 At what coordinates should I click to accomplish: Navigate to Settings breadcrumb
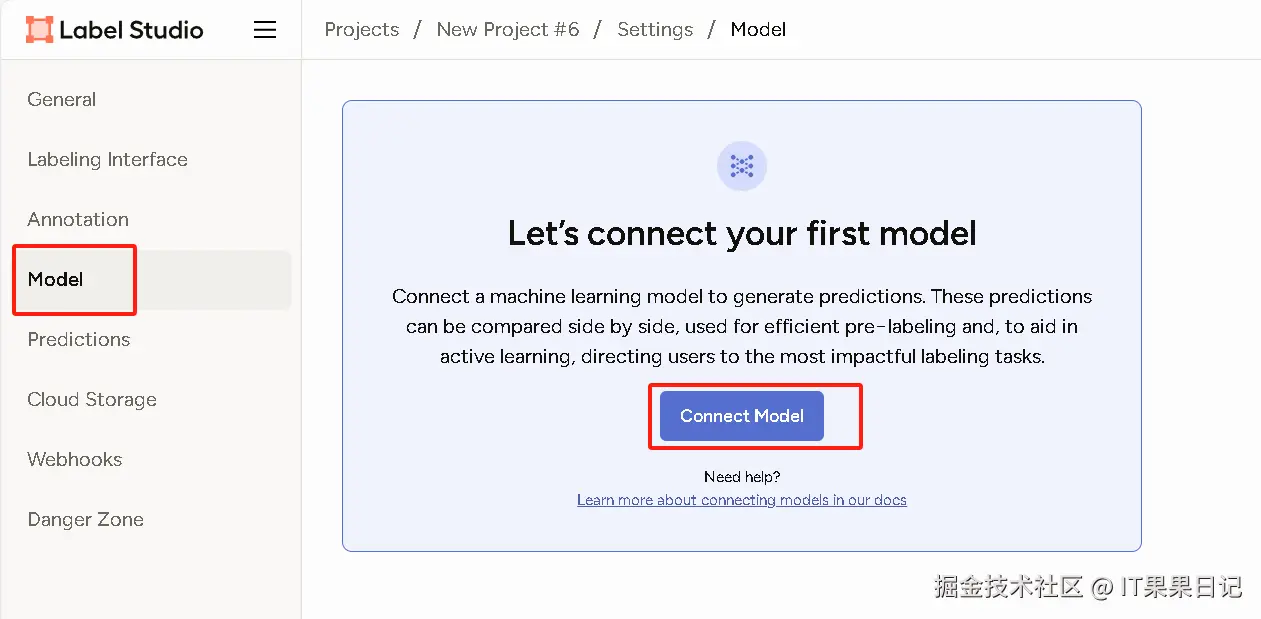pos(655,30)
